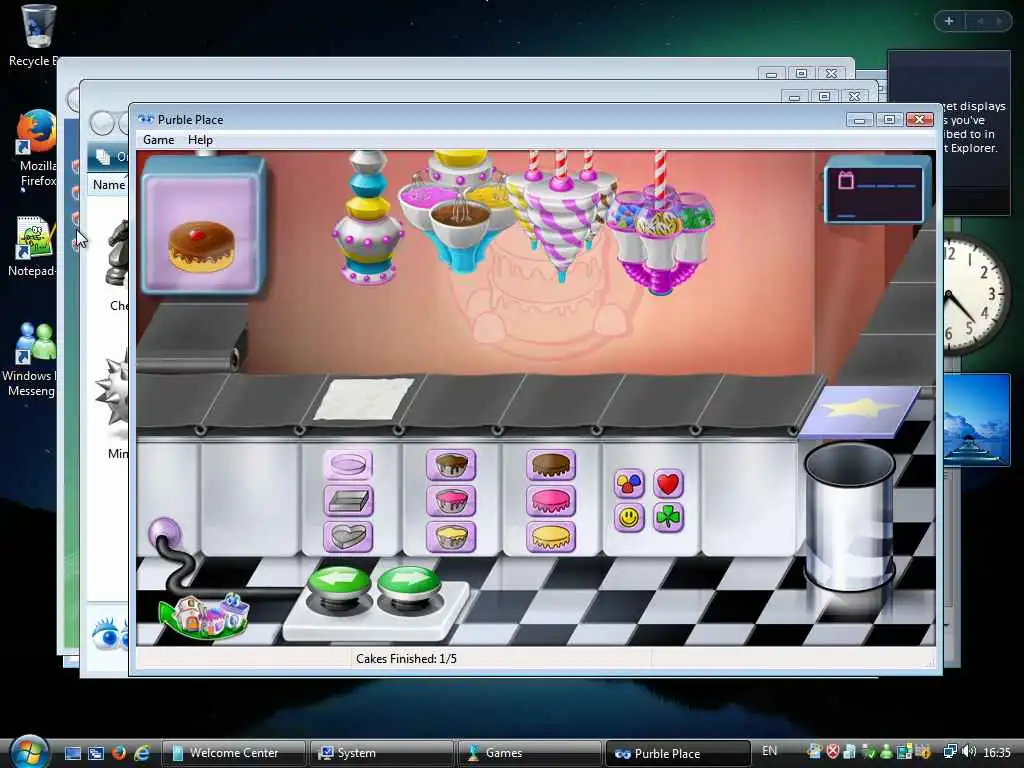1024x768 pixels.
Task: Click the Purble Place title bar icon
Action: point(146,120)
